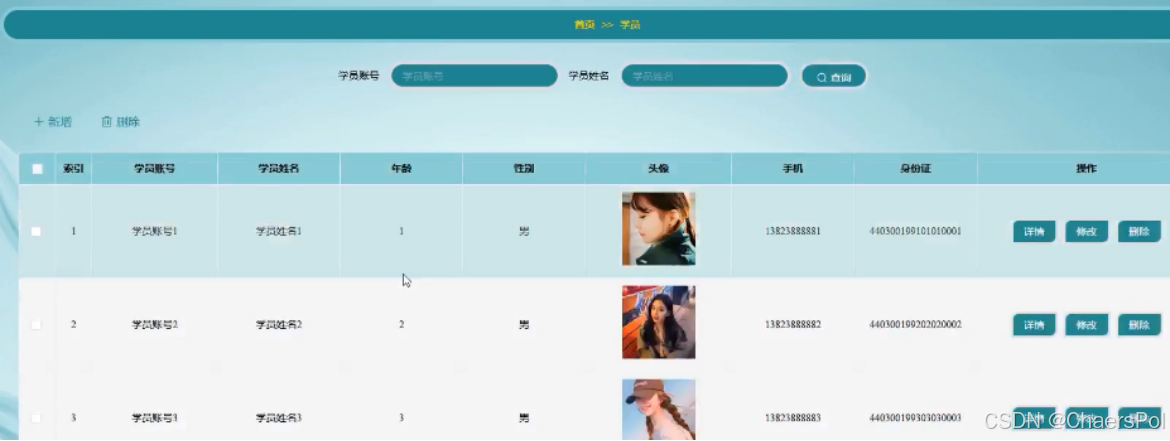The height and width of the screenshot is (441, 1170).
Task: Click the 身份证 column header
Action: [916, 169]
